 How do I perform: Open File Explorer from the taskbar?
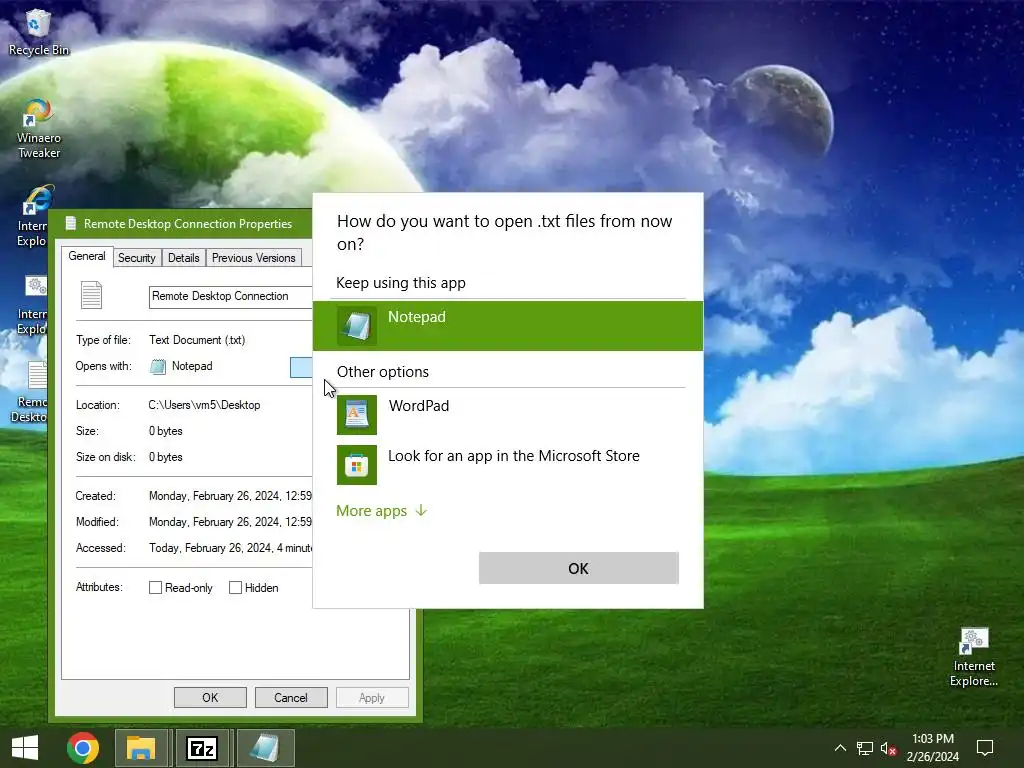click(x=140, y=748)
